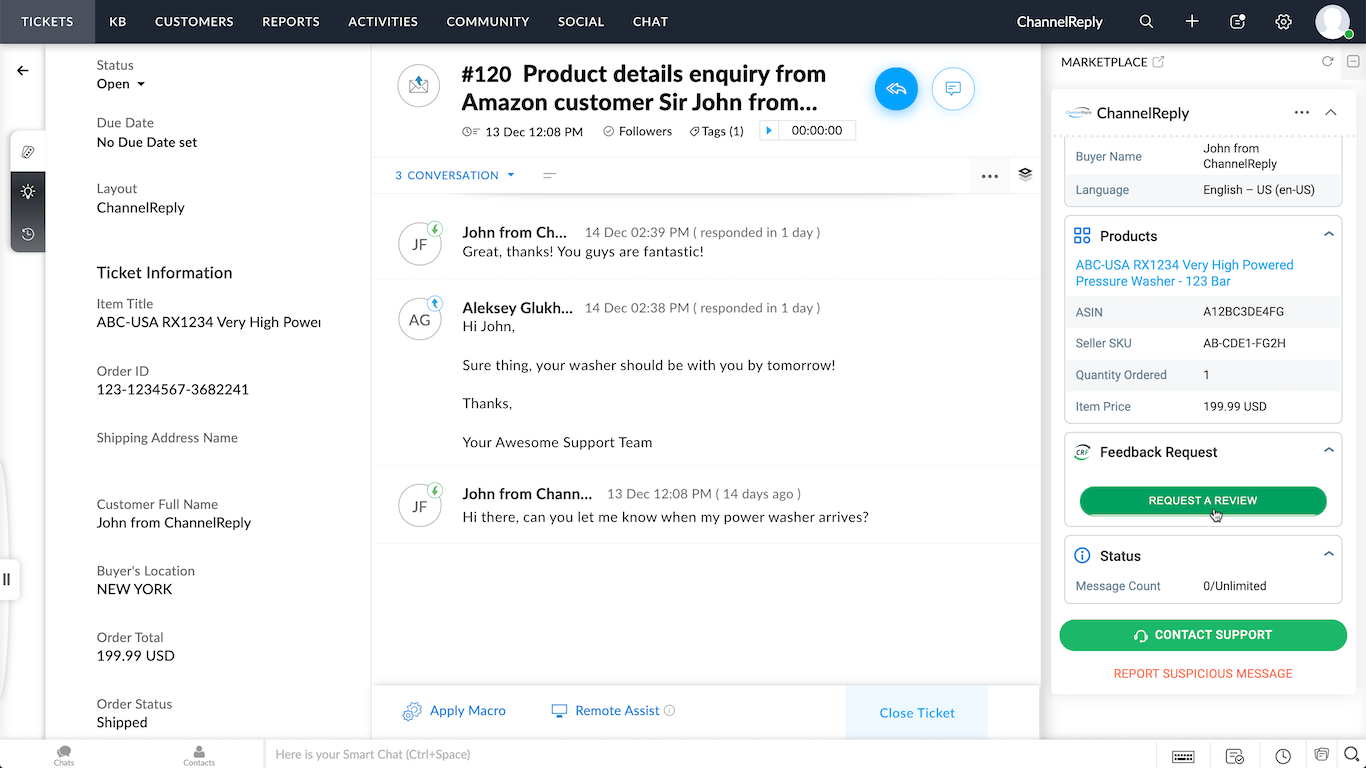Click the pause handle on left edge
Image resolution: width=1366 pixels, height=768 pixels.
[x=7, y=579]
